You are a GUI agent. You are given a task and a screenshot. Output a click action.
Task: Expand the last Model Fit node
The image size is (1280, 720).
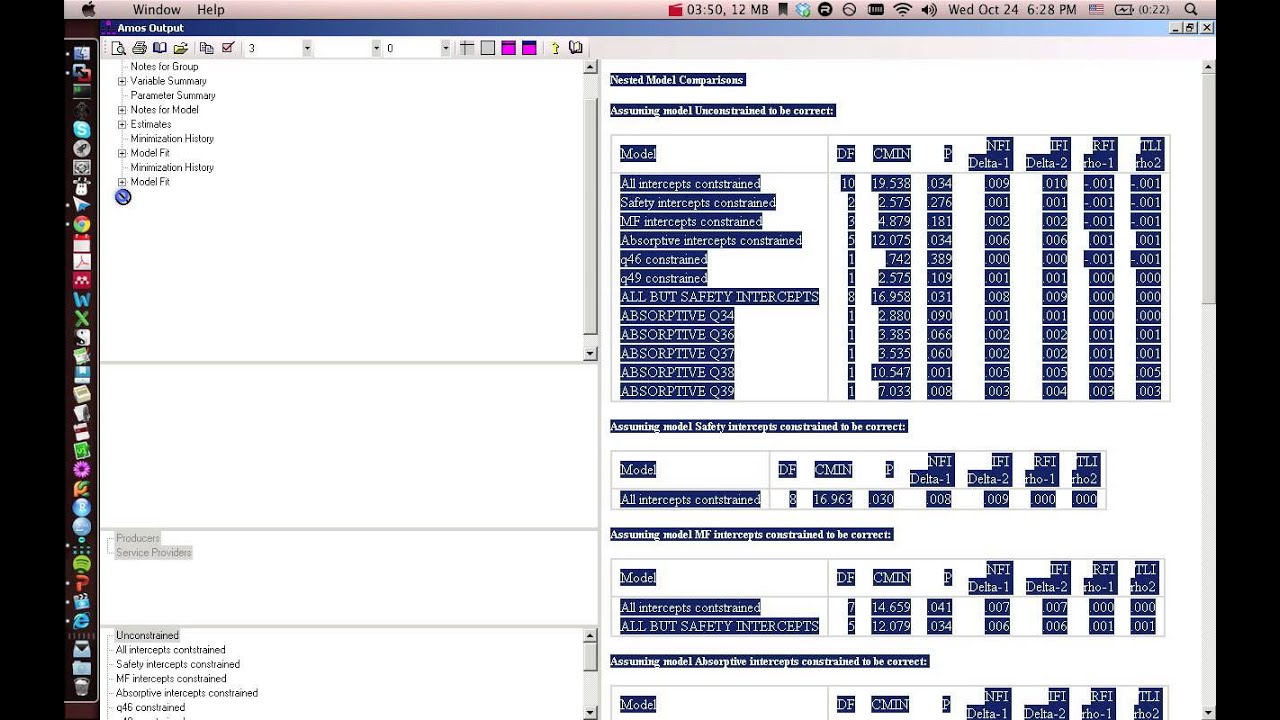point(122,182)
